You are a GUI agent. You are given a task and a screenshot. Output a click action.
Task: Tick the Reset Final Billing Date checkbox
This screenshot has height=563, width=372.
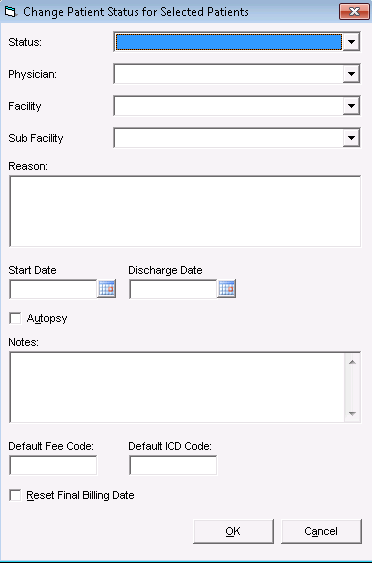click(x=15, y=495)
